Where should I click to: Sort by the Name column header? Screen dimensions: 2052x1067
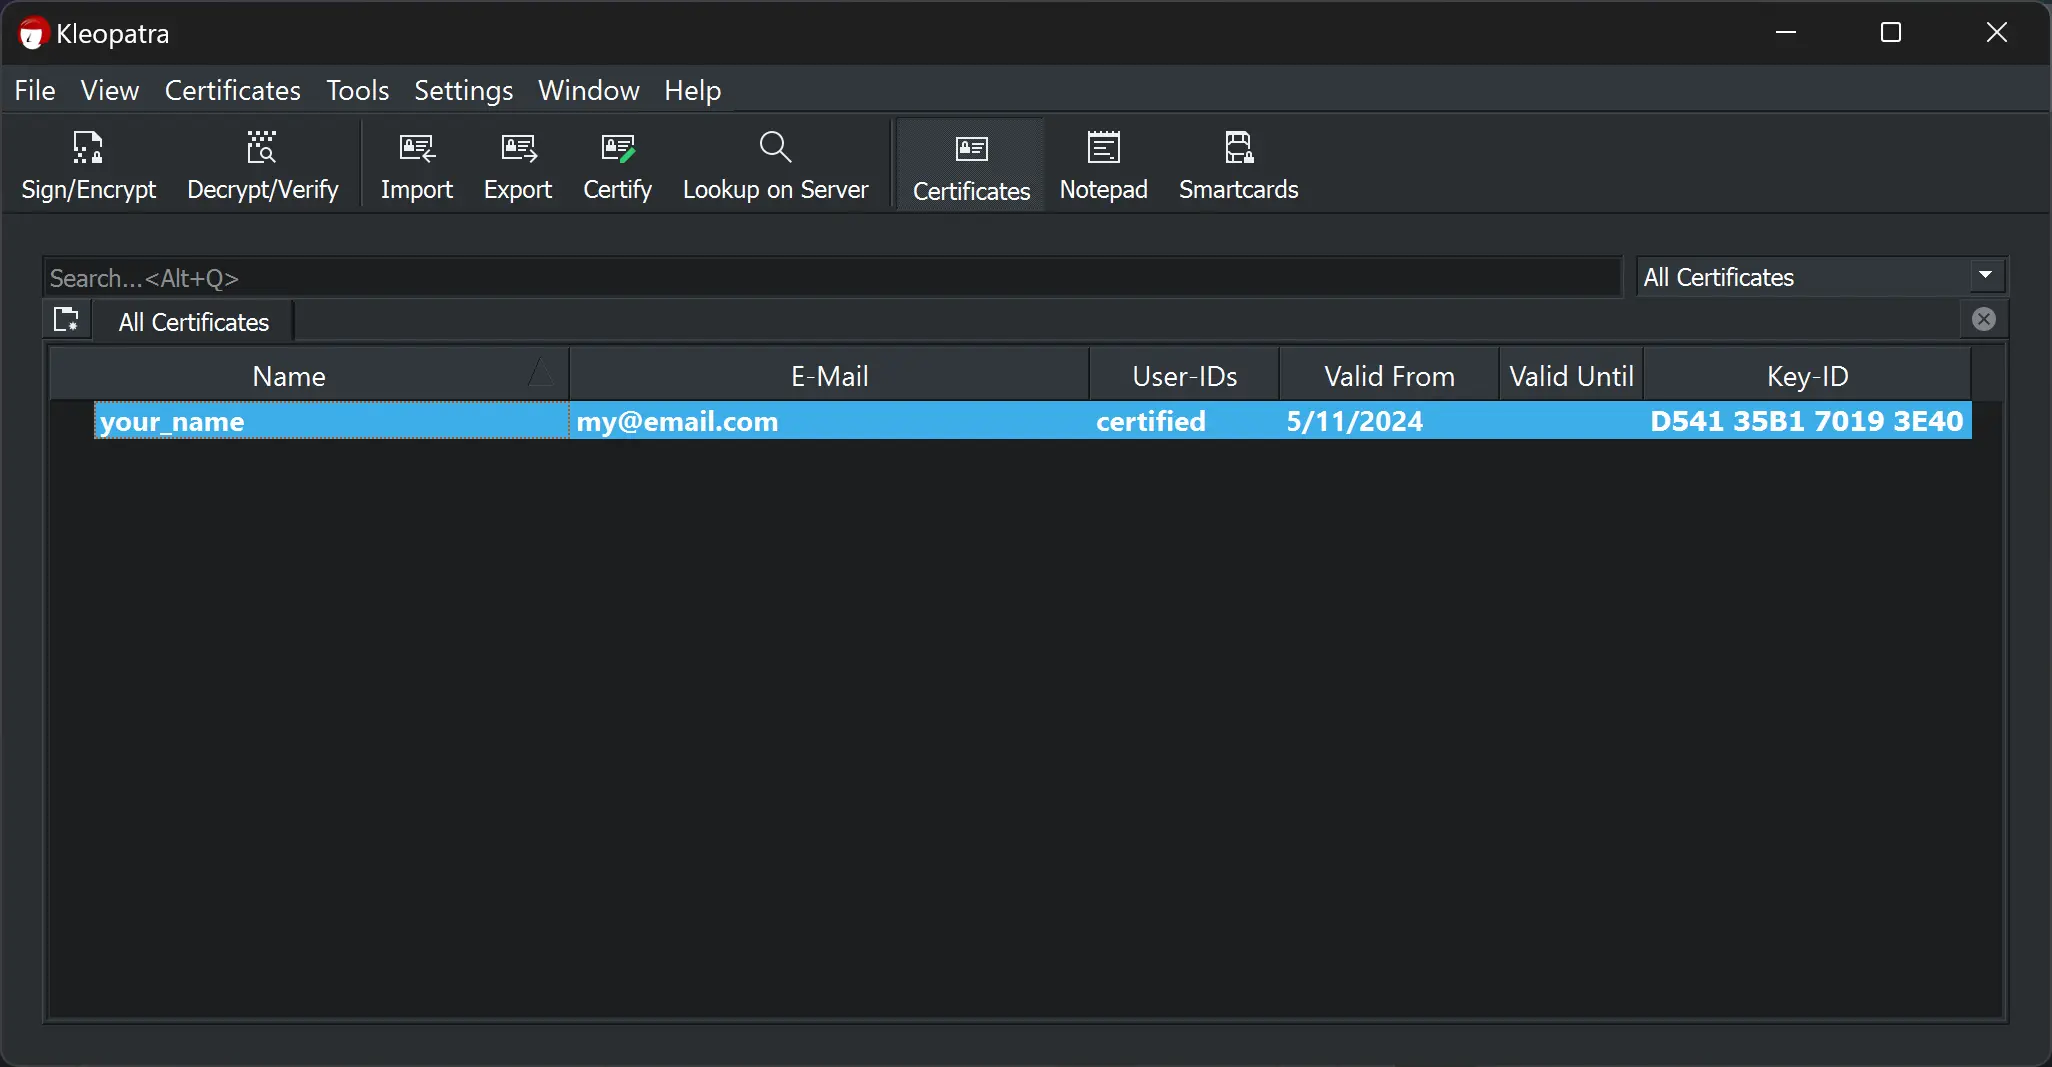pos(309,376)
